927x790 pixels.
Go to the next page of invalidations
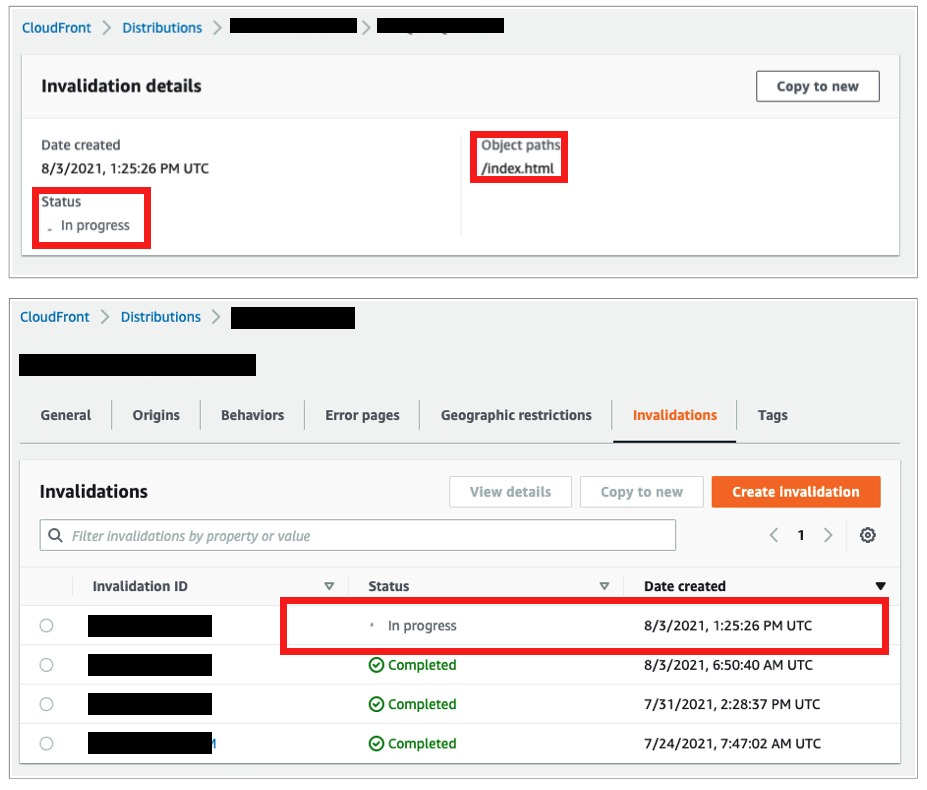[828, 535]
